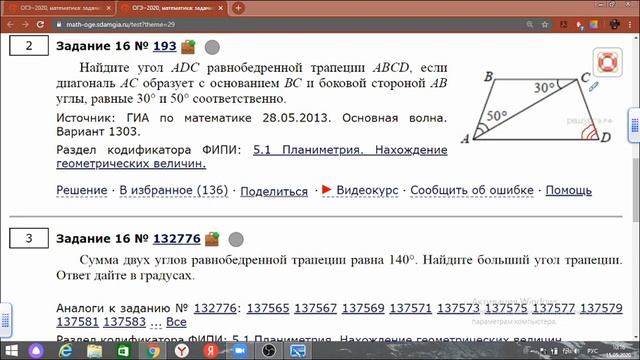Open Internet Explorer from the taskbar

tap(65, 351)
